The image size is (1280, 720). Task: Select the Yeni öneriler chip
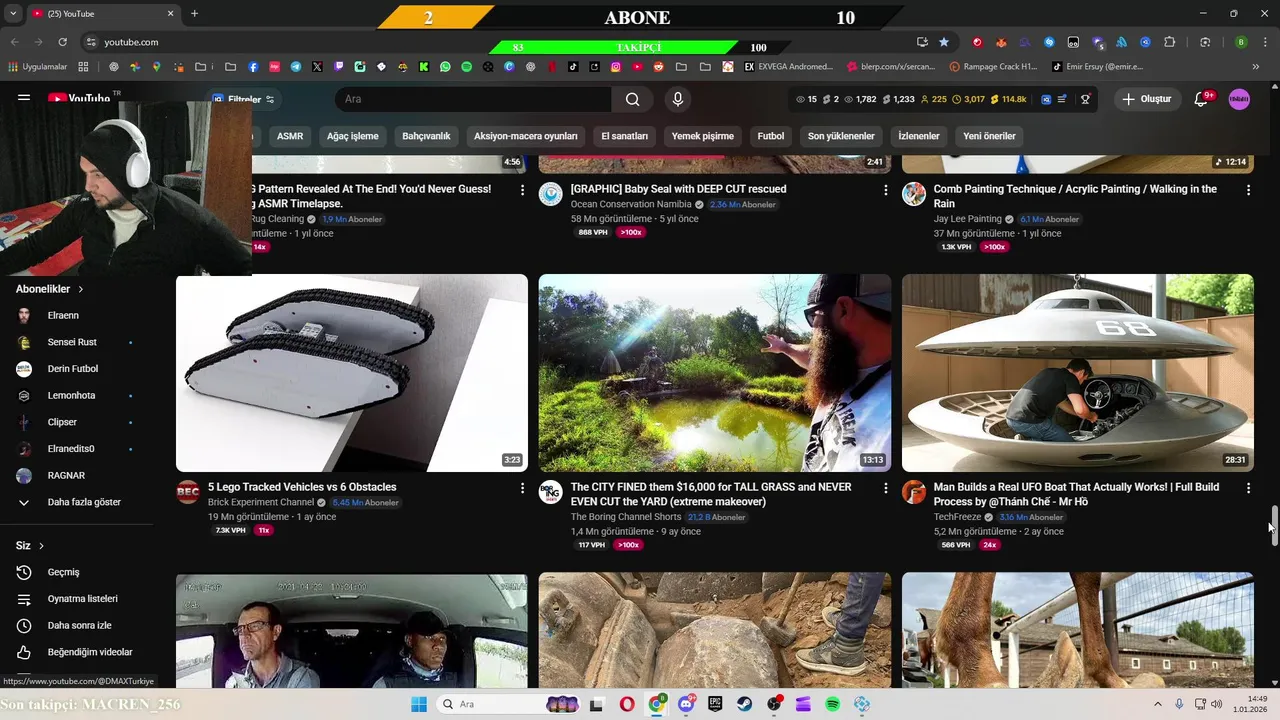989,136
